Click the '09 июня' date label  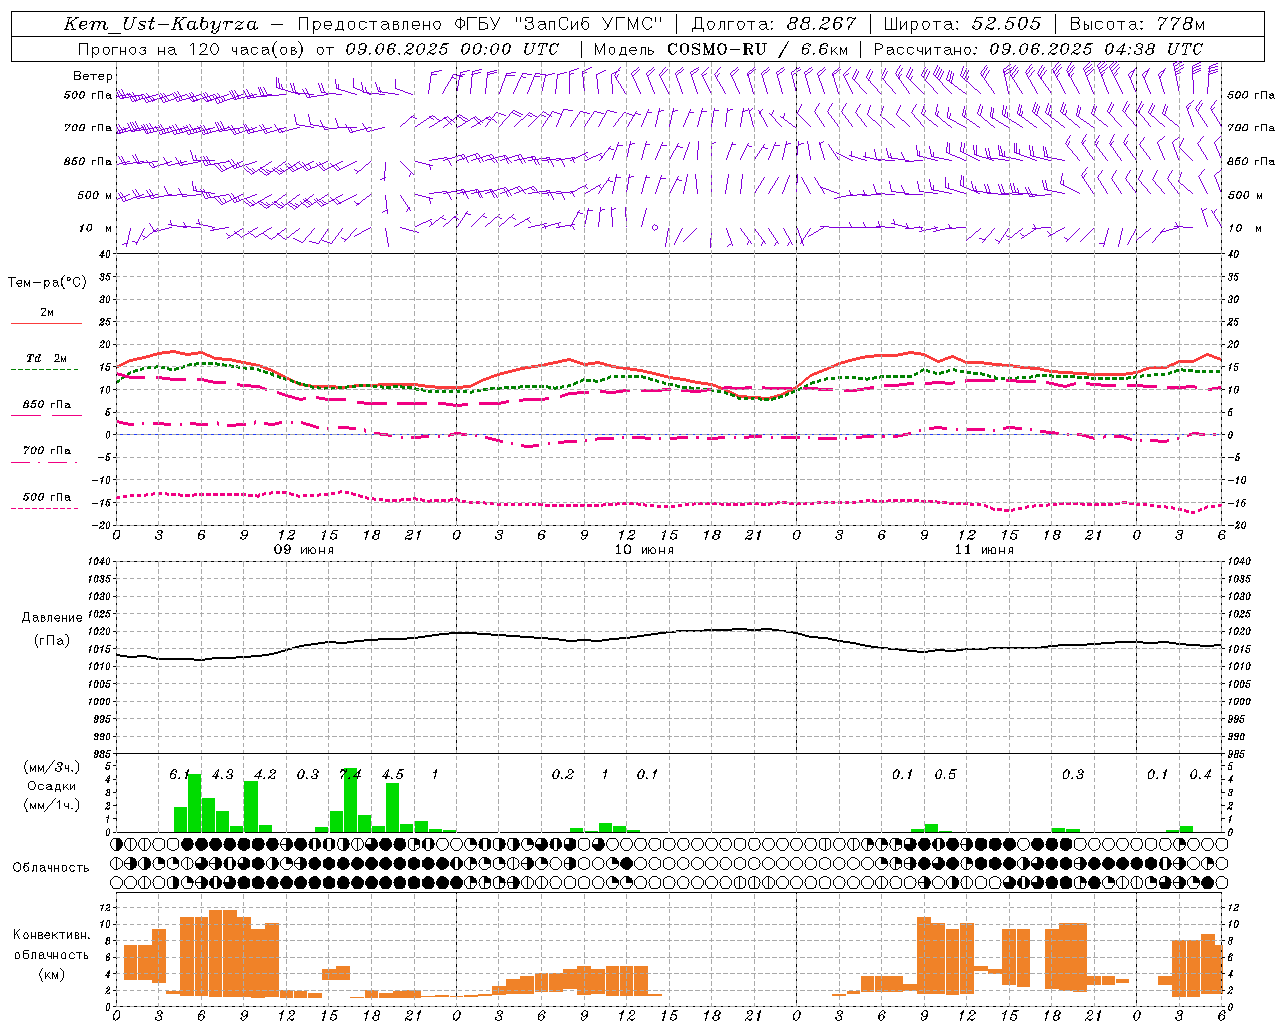[304, 550]
